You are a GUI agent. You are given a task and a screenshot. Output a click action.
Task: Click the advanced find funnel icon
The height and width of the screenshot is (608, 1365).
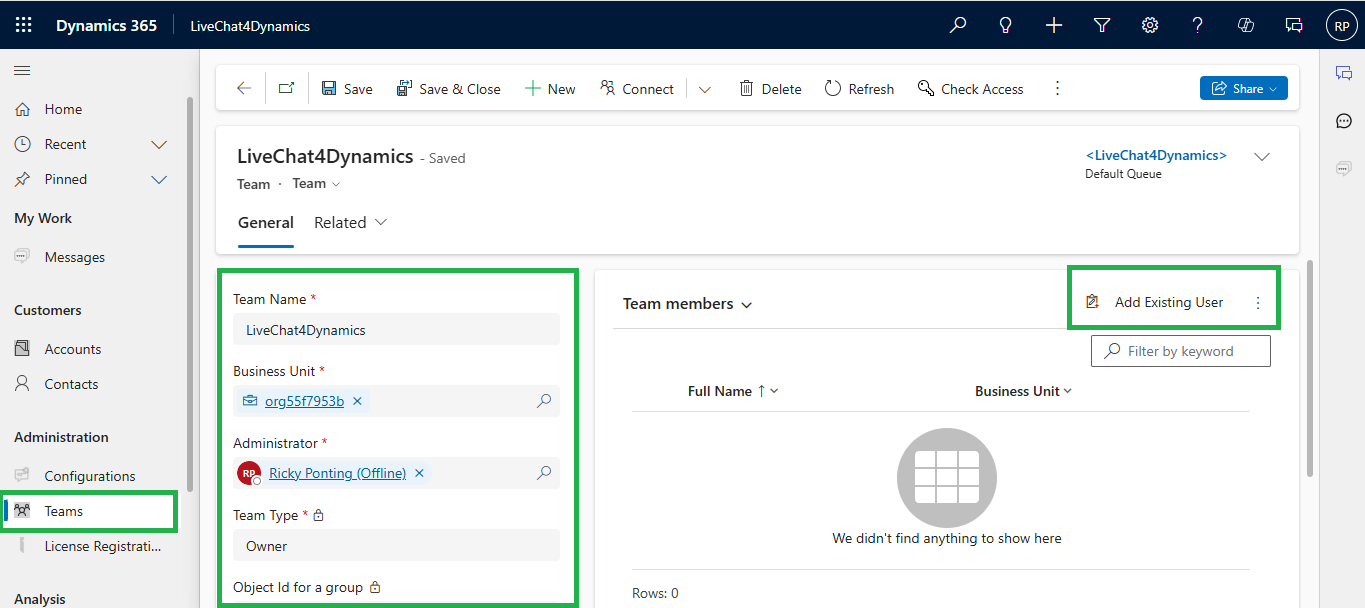1102,25
